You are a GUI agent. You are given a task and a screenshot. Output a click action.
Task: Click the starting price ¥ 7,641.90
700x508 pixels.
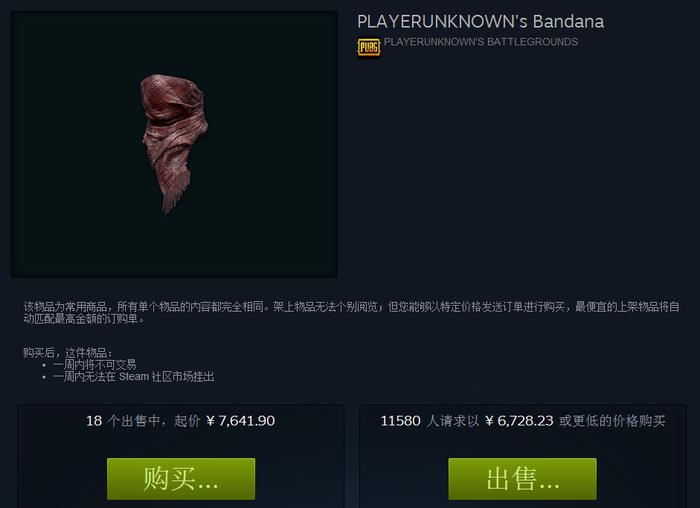pos(241,421)
